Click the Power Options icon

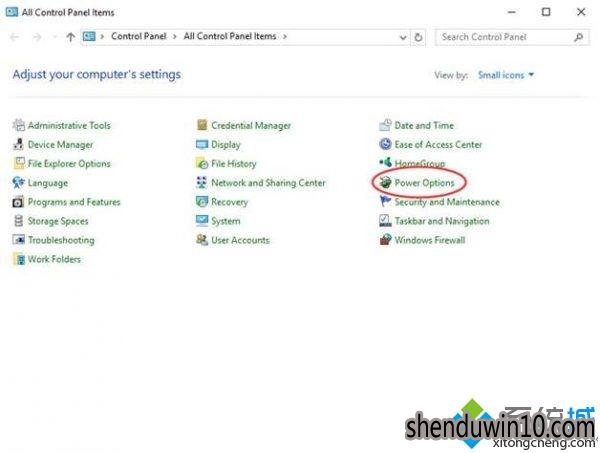(385, 183)
